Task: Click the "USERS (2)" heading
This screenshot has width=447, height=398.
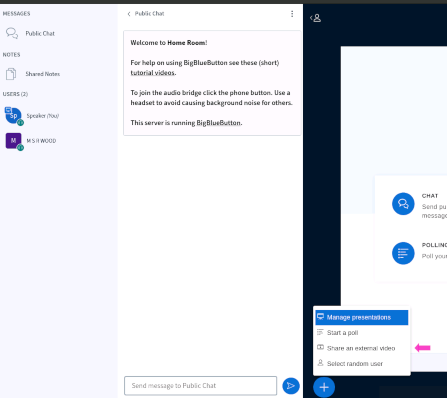Action: tap(15, 94)
